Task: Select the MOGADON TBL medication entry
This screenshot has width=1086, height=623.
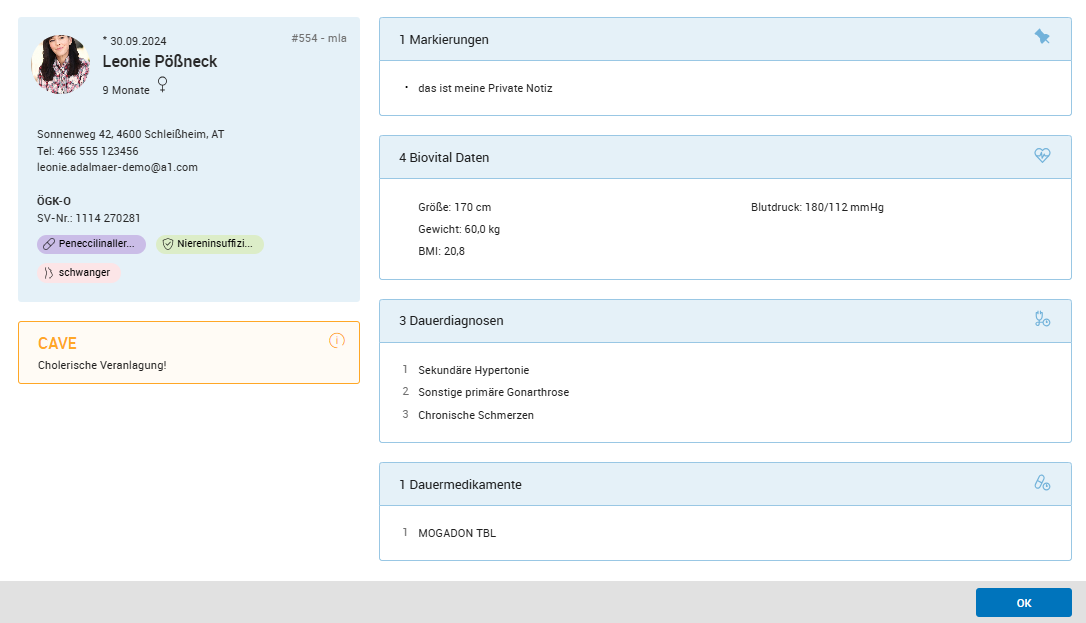Action: coord(456,533)
